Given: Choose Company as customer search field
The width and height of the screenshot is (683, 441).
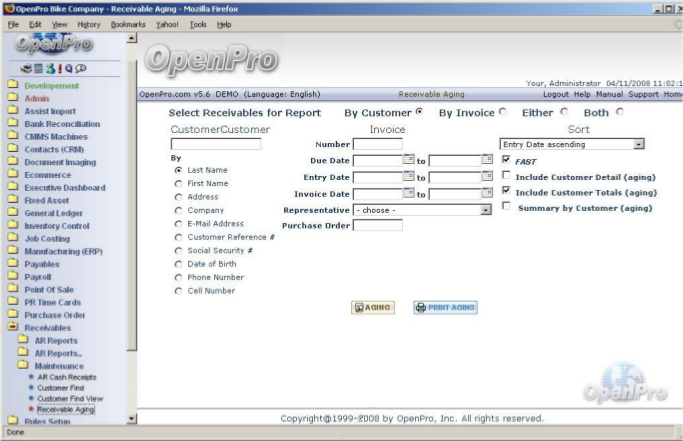Looking at the screenshot, I should click(x=178, y=213).
